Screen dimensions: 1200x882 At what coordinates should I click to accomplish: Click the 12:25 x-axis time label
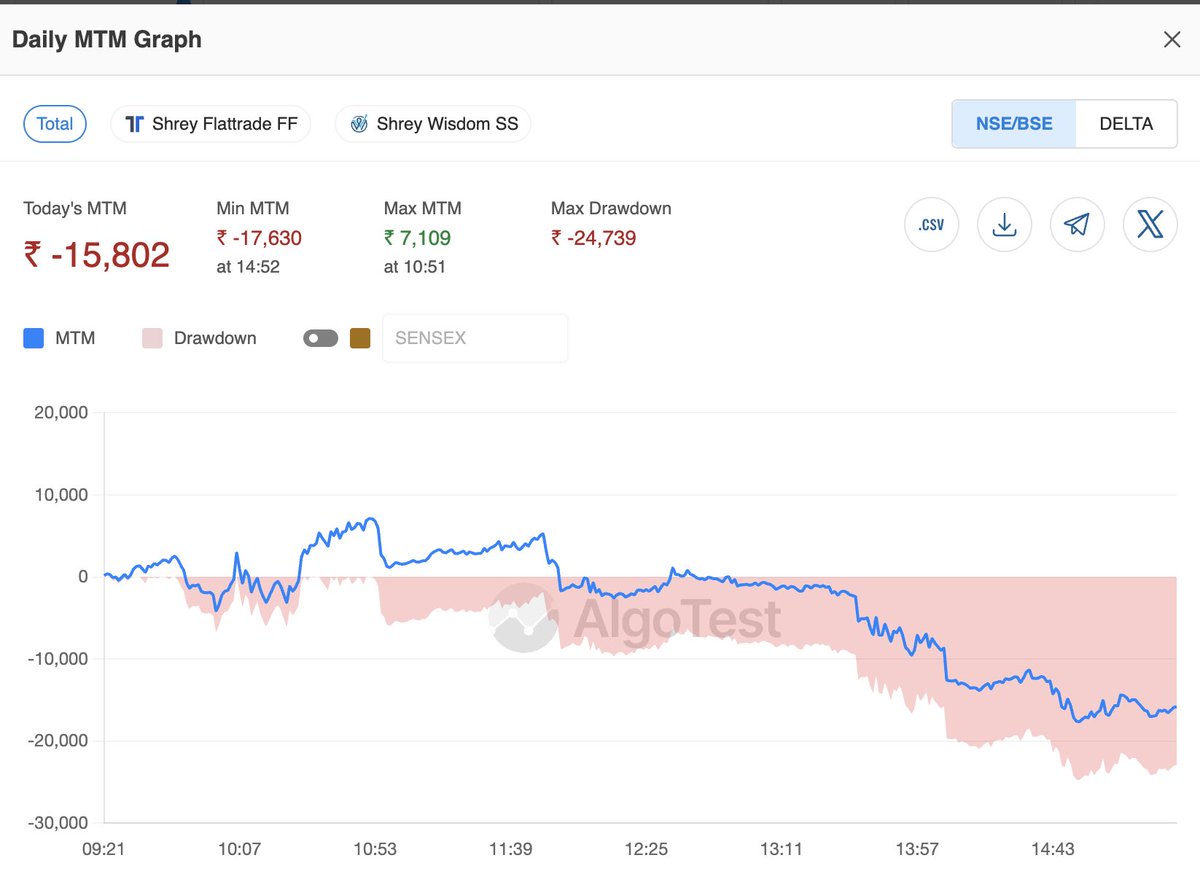[x=646, y=849]
